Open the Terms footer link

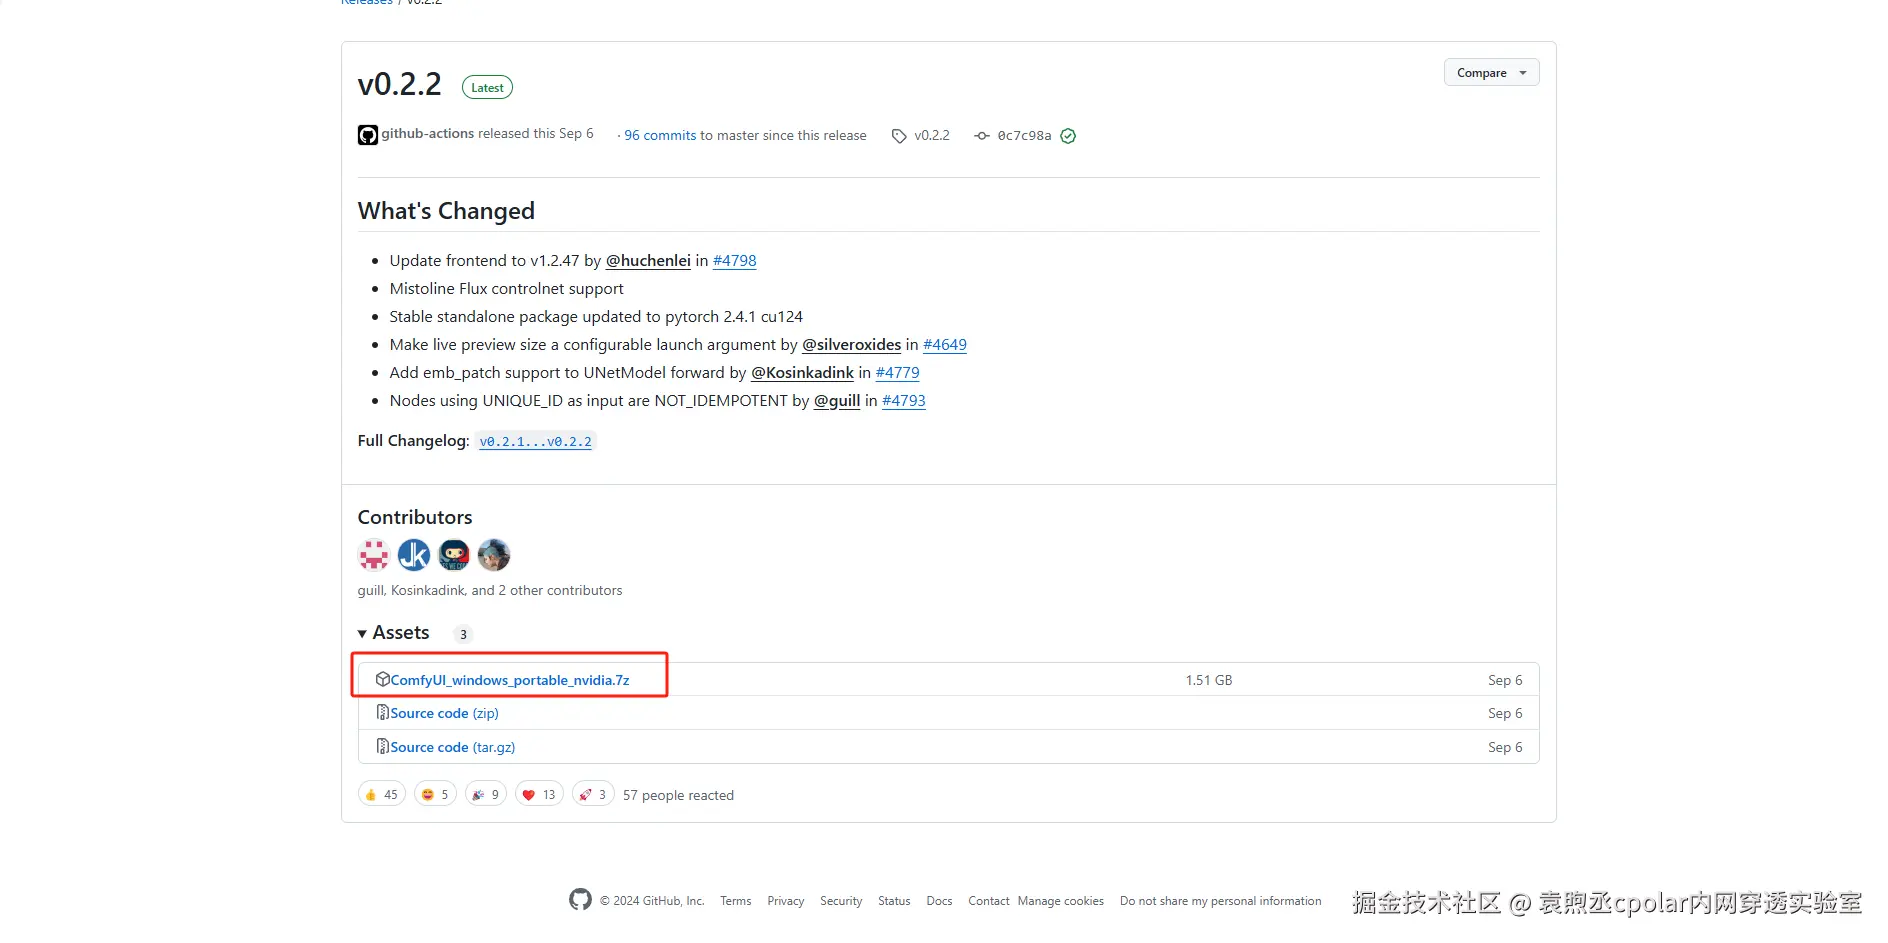pos(736,901)
